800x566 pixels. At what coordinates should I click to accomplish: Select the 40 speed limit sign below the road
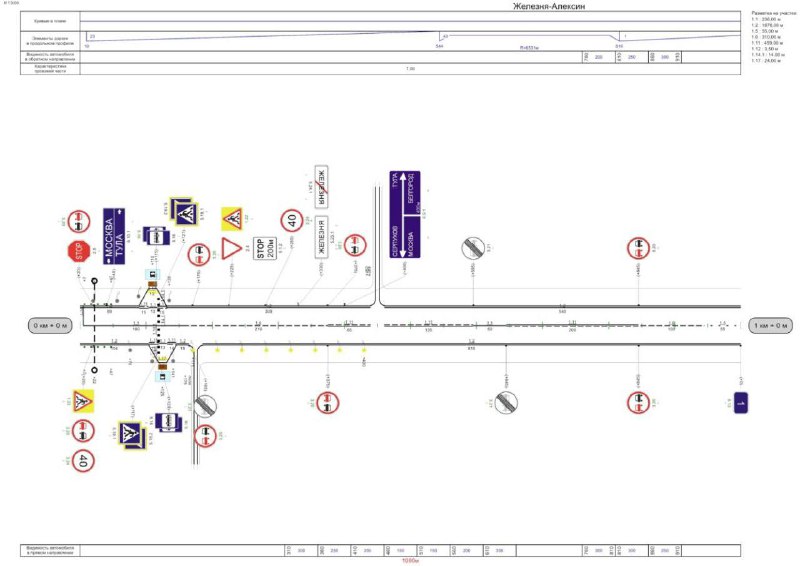[83, 461]
